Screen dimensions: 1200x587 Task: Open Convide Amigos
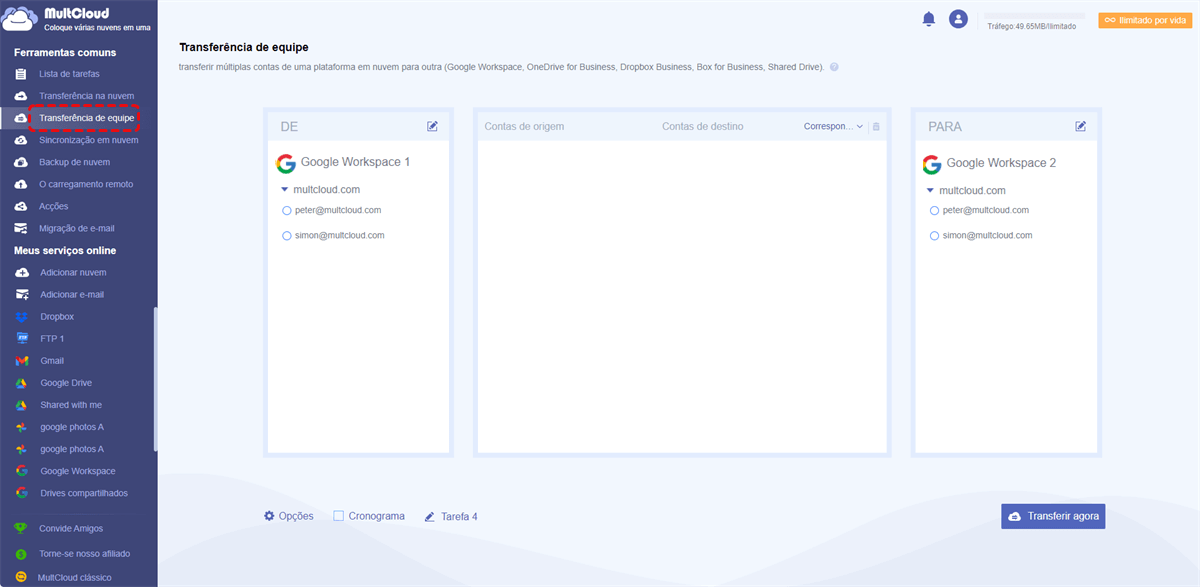click(x=71, y=528)
